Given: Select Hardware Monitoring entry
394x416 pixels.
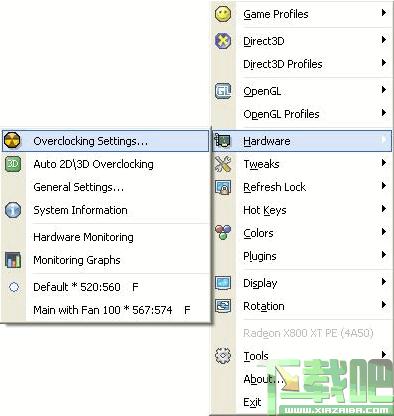Looking at the screenshot, I should tap(105, 237).
